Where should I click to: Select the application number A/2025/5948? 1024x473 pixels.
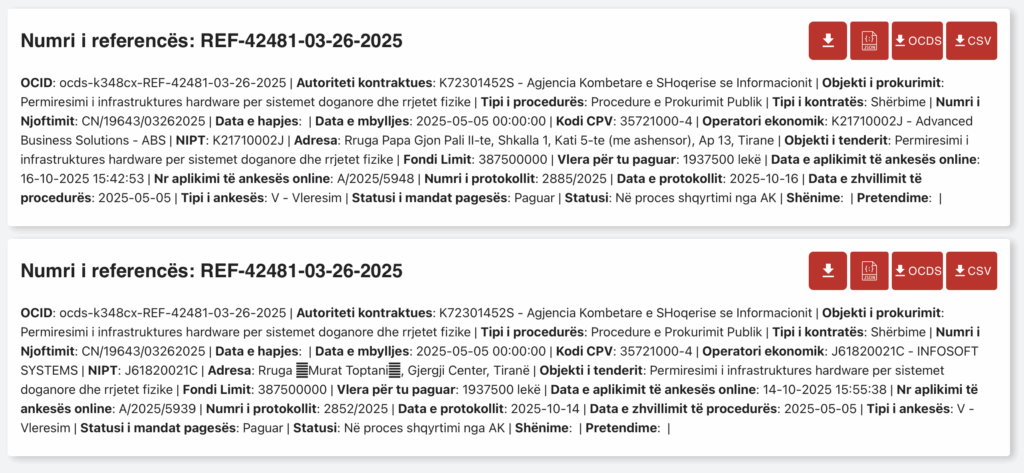[377, 179]
